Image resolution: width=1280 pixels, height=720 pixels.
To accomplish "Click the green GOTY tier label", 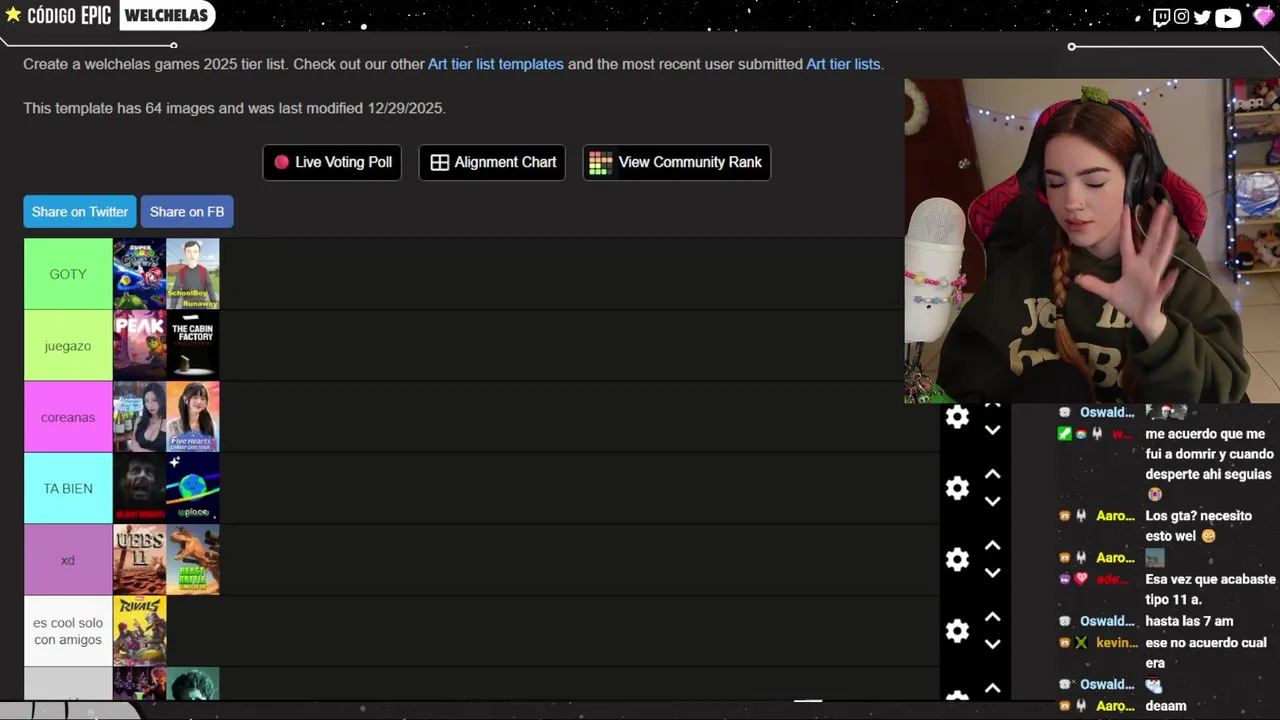I will [x=68, y=274].
